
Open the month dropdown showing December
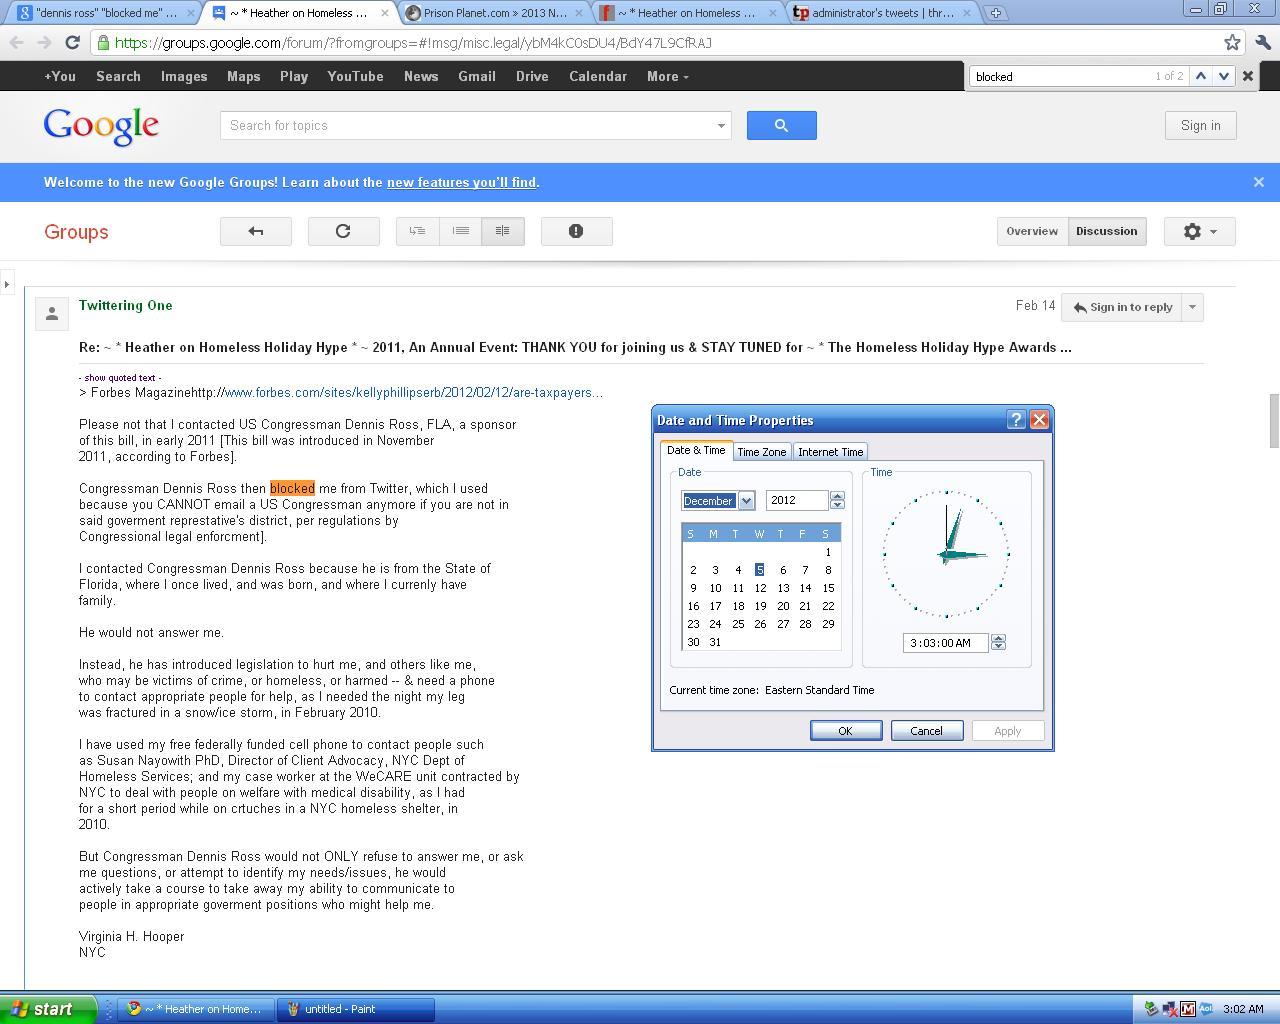pos(746,500)
